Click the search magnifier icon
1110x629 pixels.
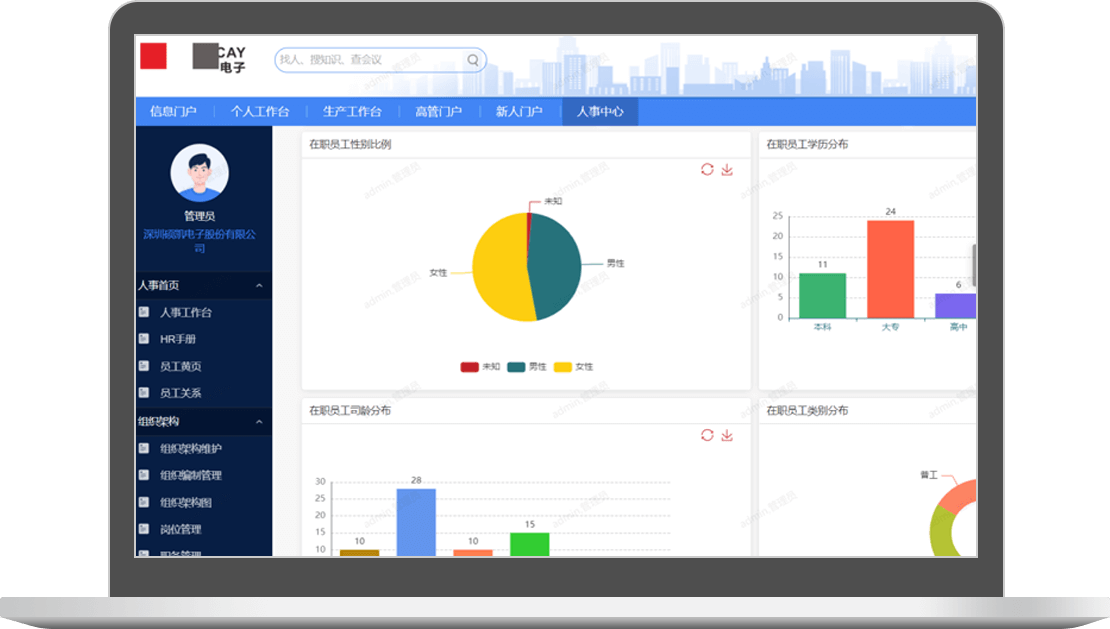[x=473, y=60]
